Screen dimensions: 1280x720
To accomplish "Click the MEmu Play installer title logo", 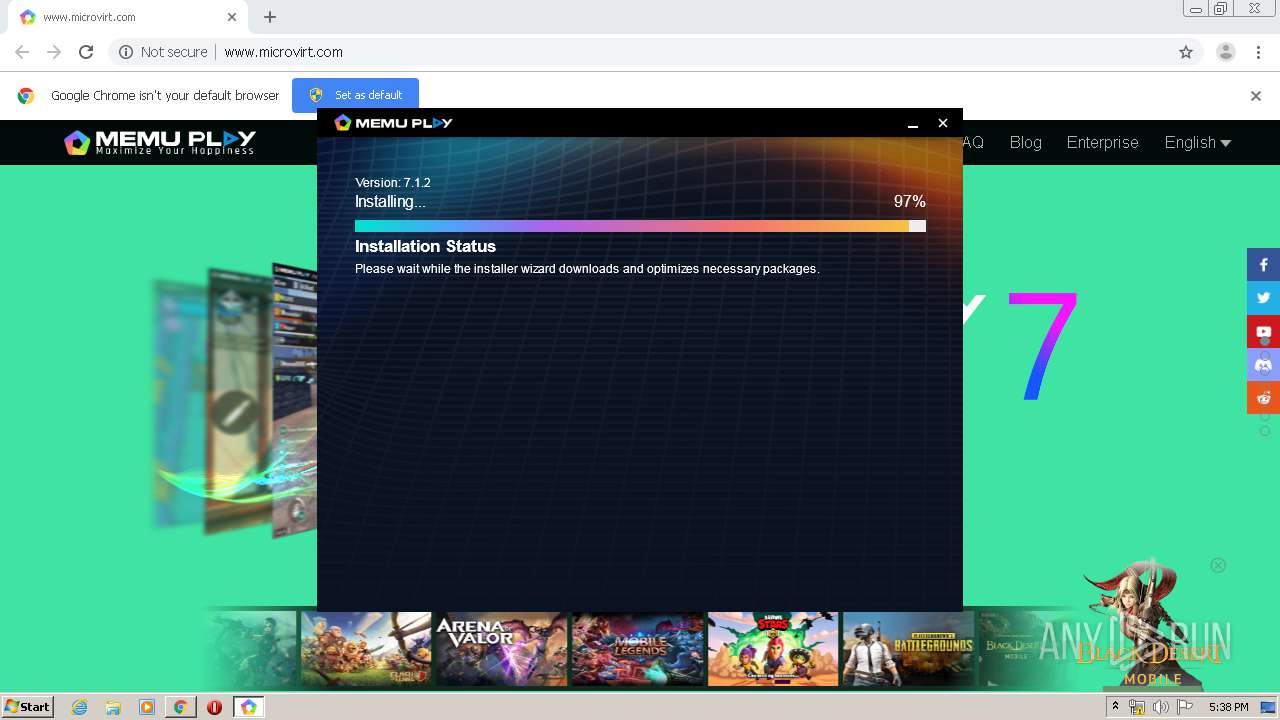I will [x=393, y=123].
